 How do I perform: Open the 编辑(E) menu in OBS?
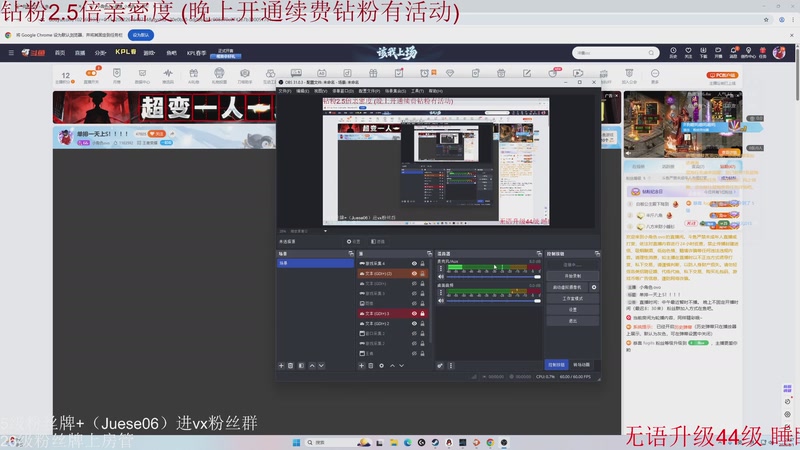click(x=303, y=91)
